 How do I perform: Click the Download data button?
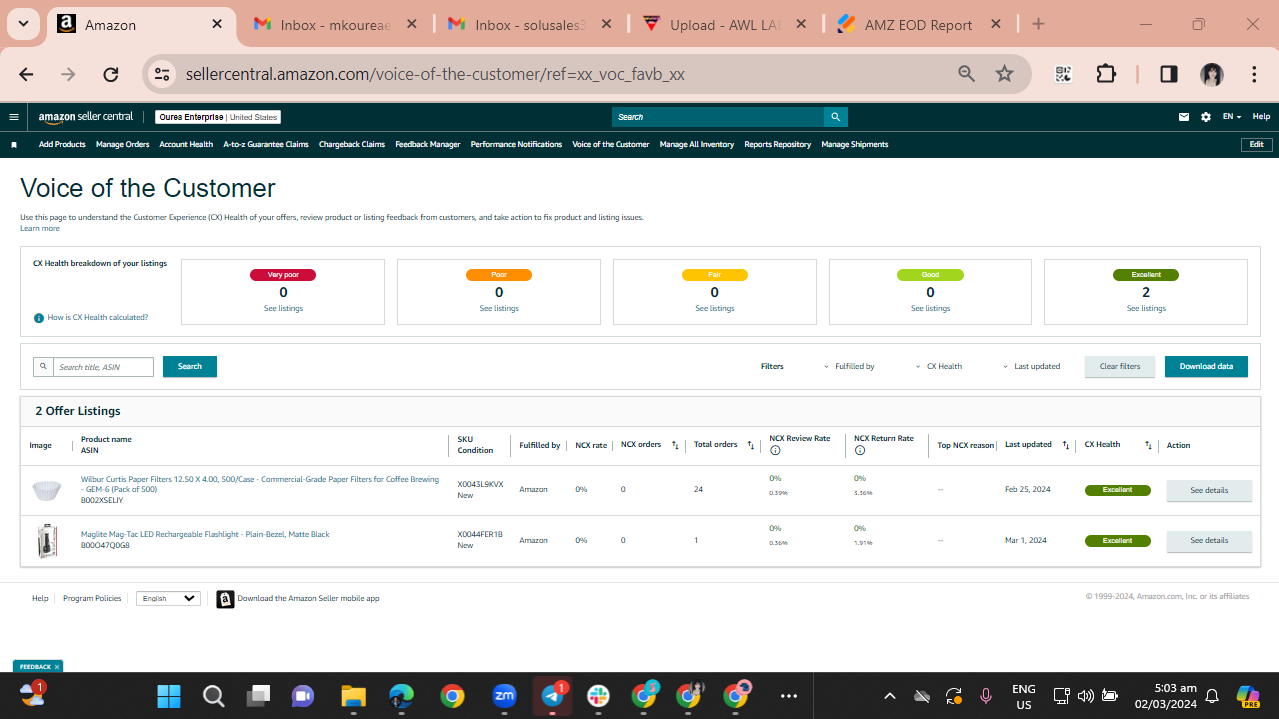1206,367
